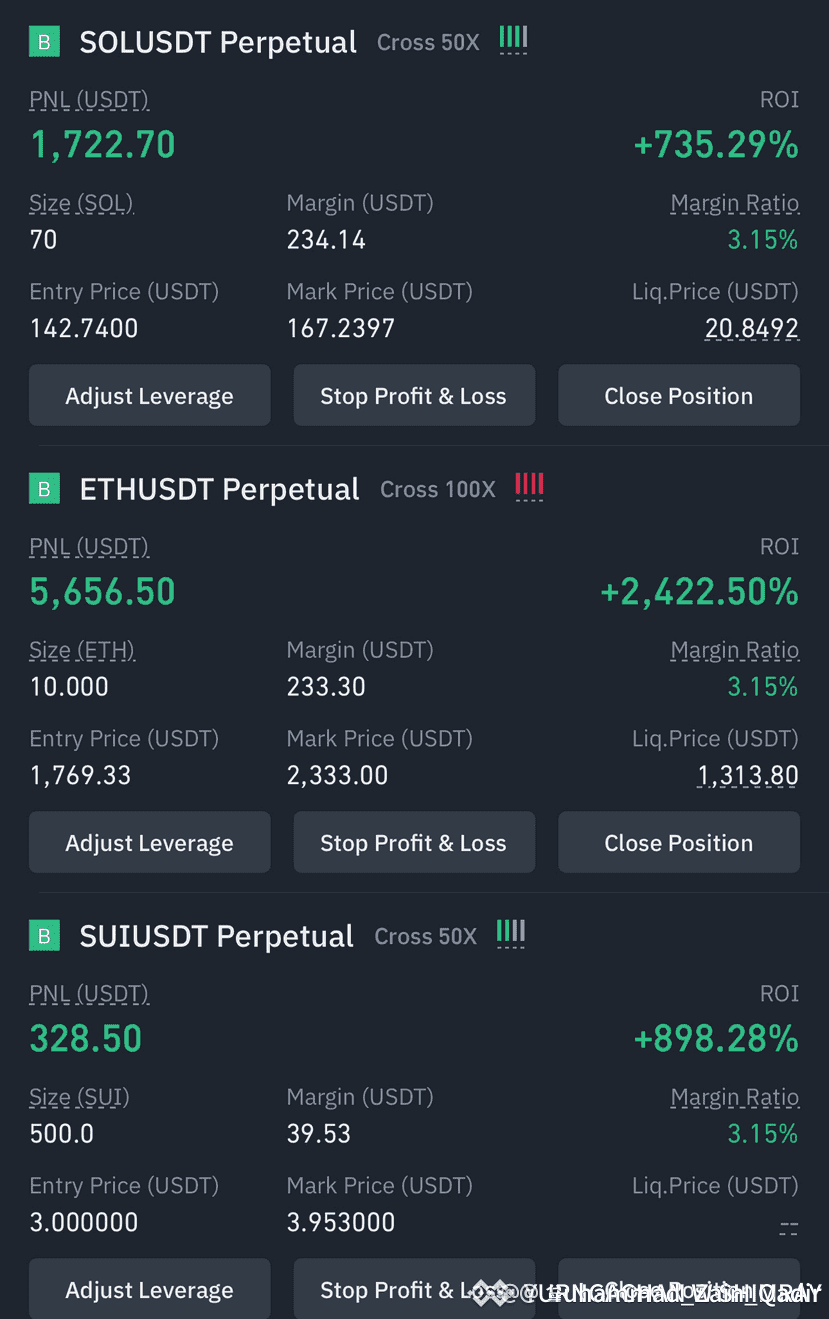Tap the green B badge beside ETHUSDT
The height and width of the screenshot is (1319, 829).
[43, 489]
